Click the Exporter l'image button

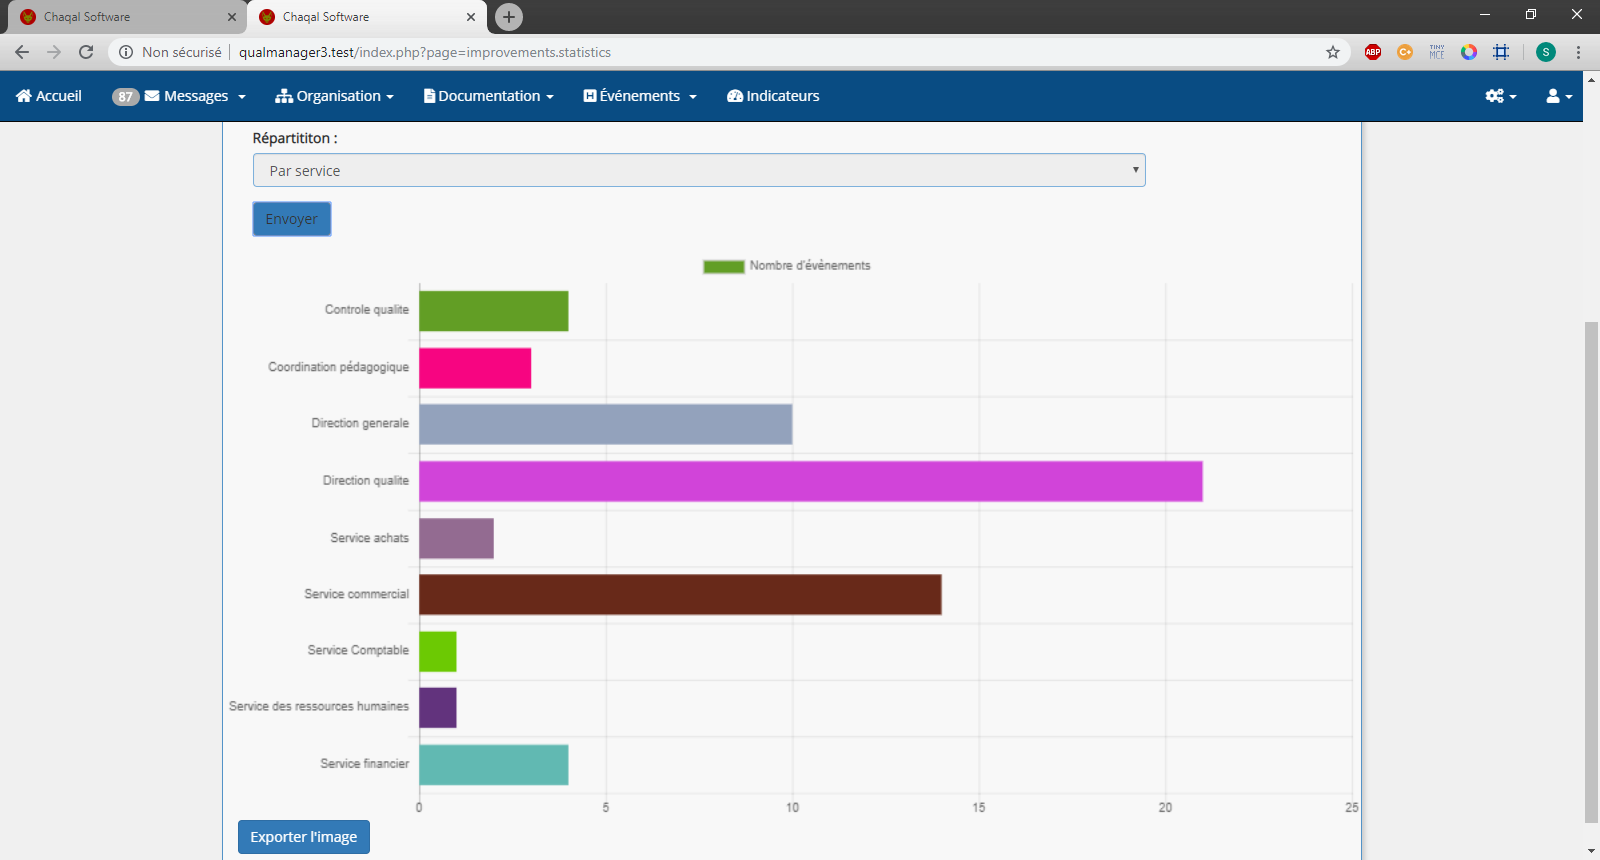point(304,837)
